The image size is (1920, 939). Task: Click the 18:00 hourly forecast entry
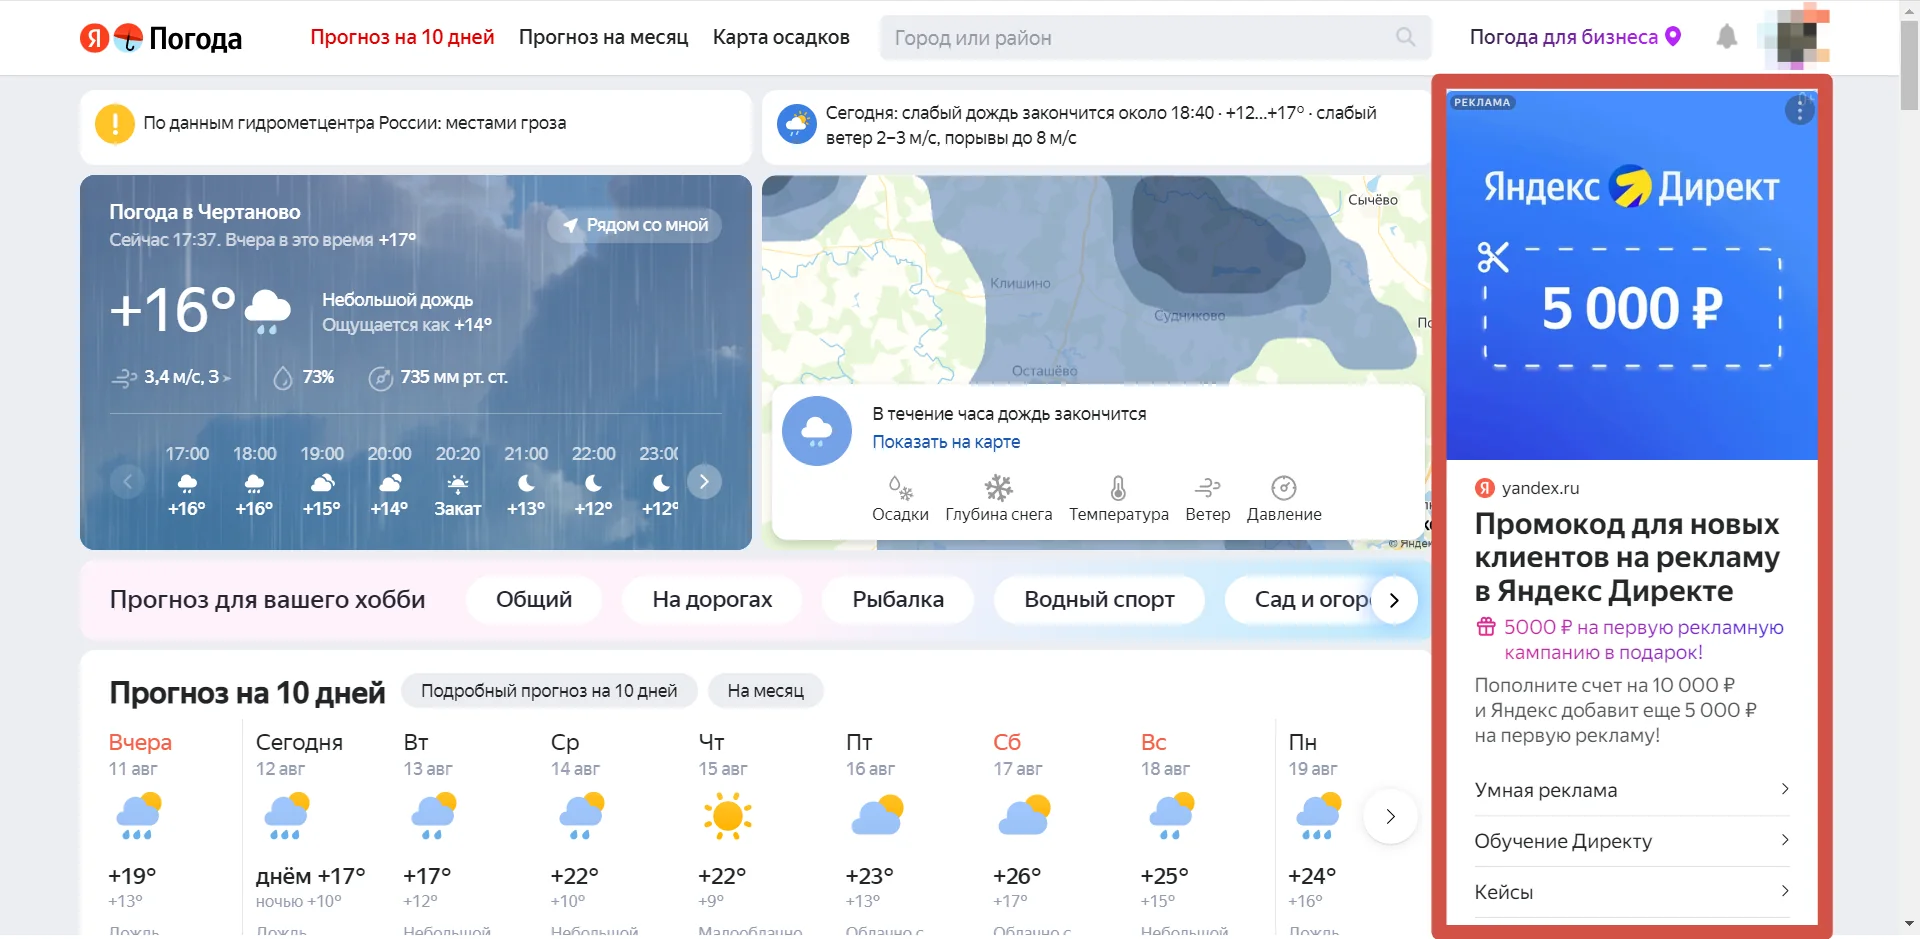pos(254,482)
